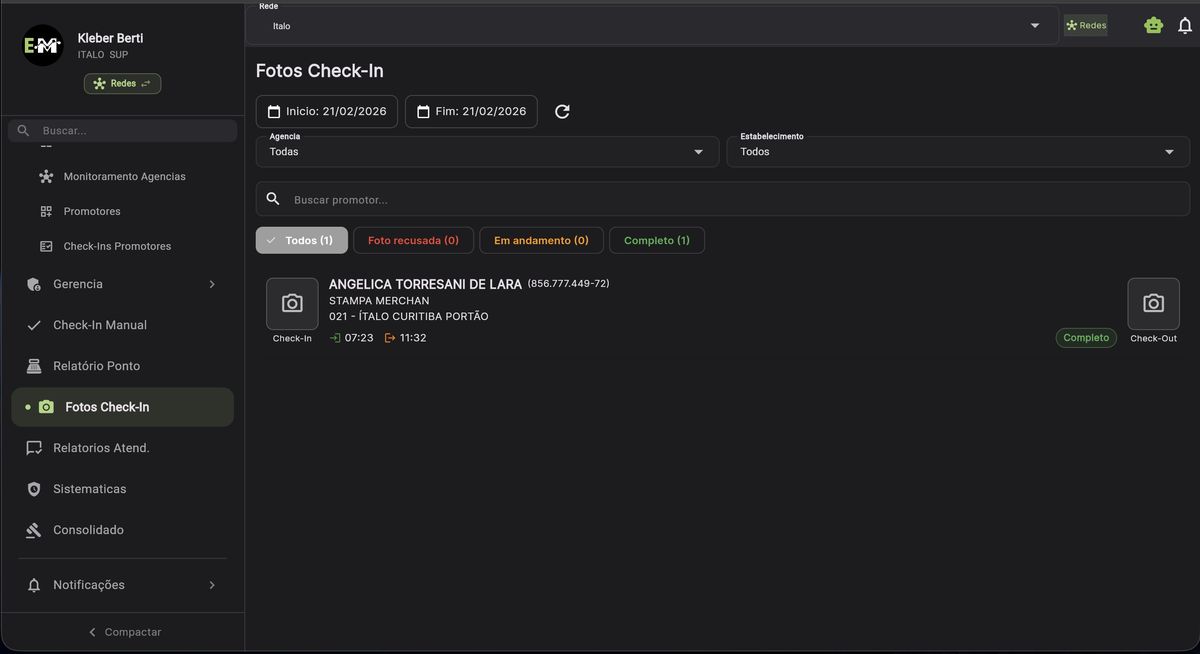
Task: View the Check-Out photo camera icon
Action: pos(1153,304)
